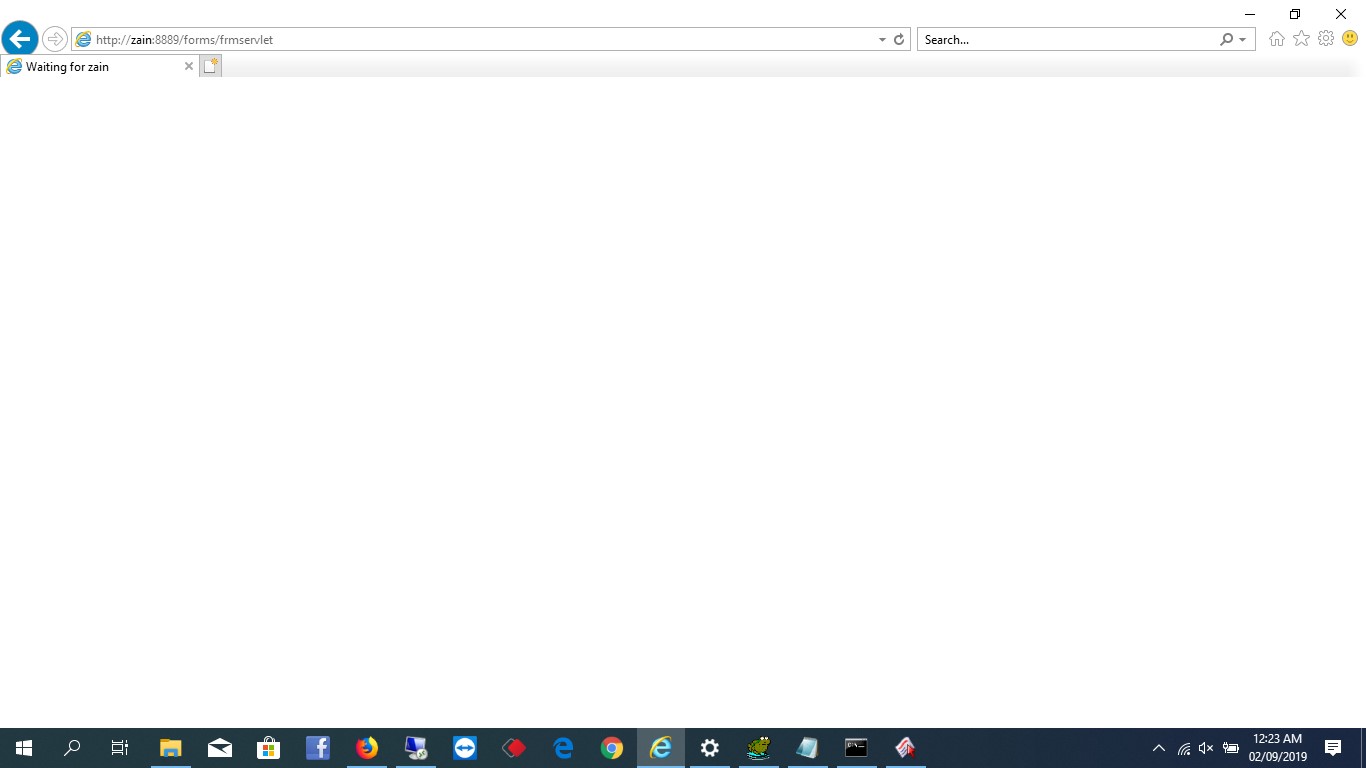Open the Remote Desktop computer icon on taskbar
This screenshot has width=1366, height=768.
[x=416, y=748]
